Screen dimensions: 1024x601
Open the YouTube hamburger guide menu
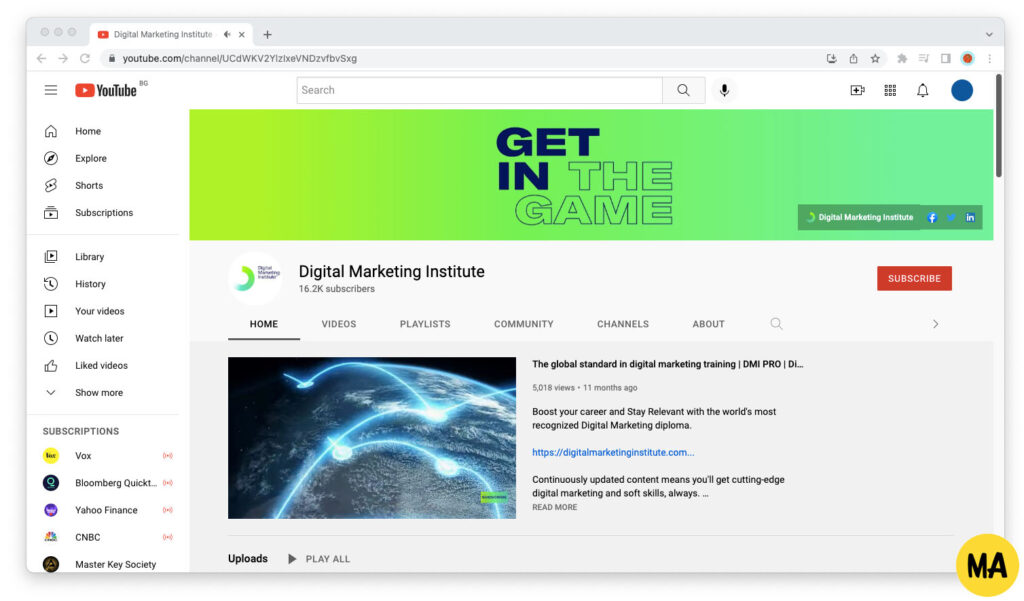click(51, 90)
